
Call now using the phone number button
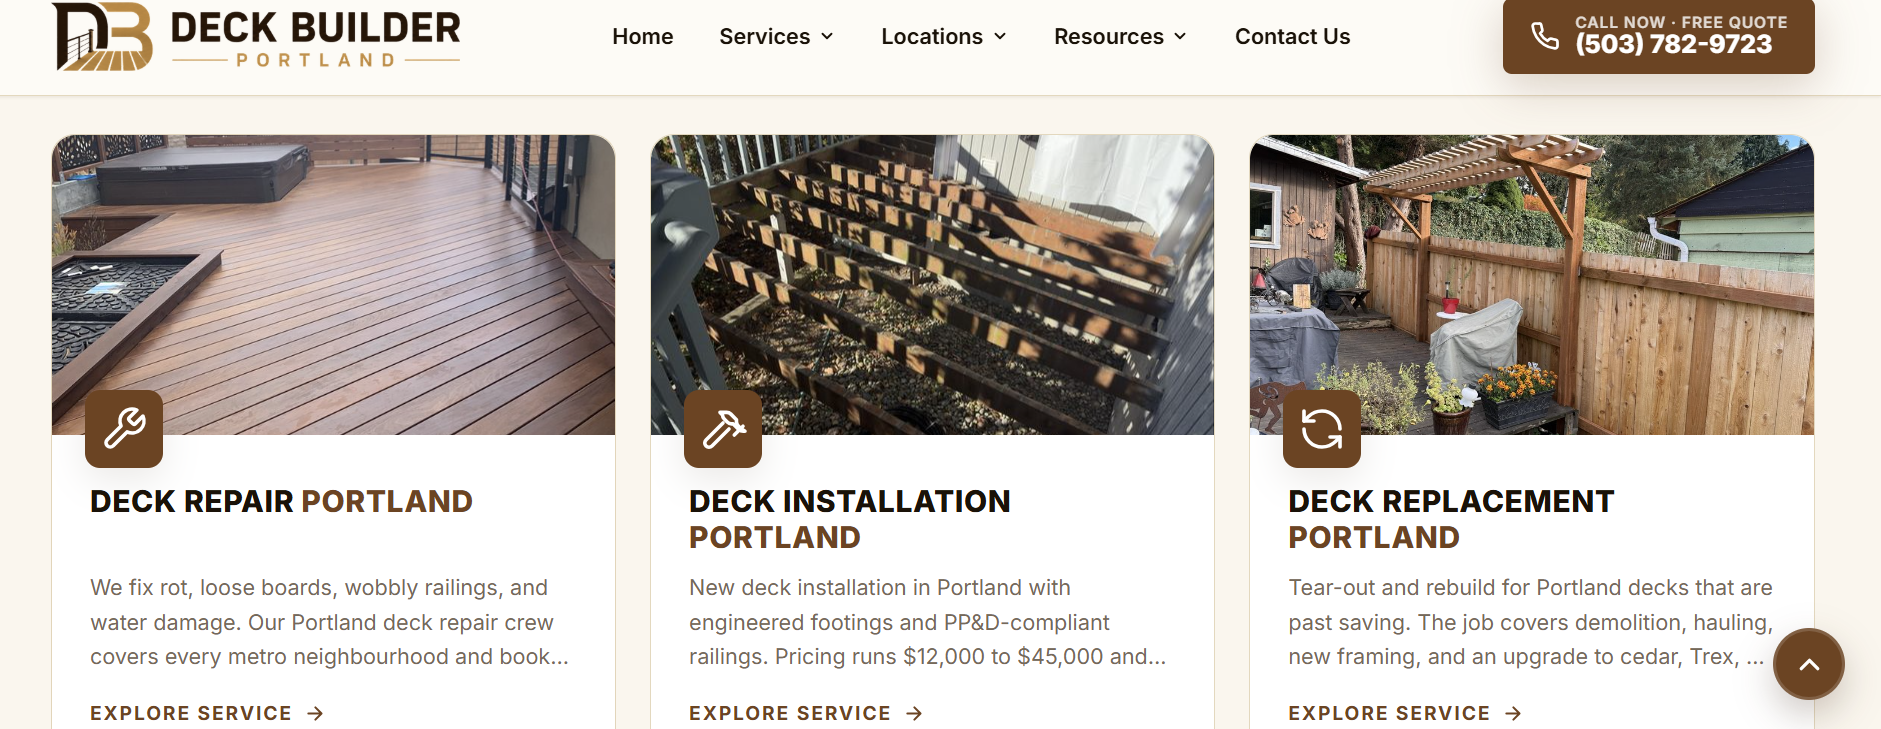[x=1659, y=36]
